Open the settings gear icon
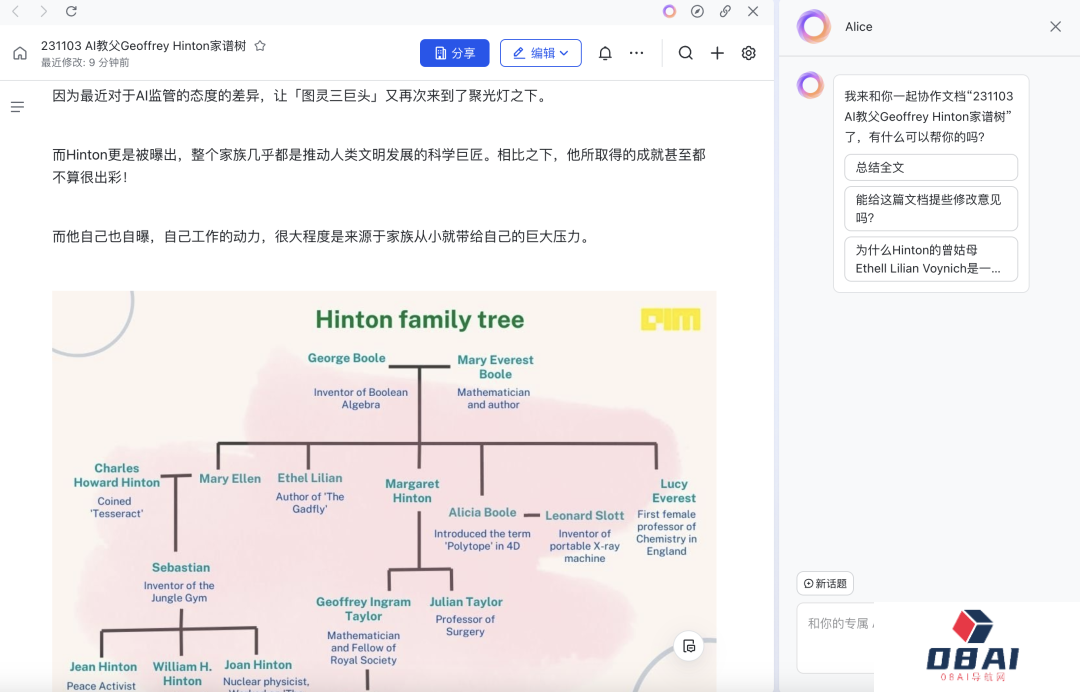Viewport: 1080px width, 692px height. click(748, 53)
